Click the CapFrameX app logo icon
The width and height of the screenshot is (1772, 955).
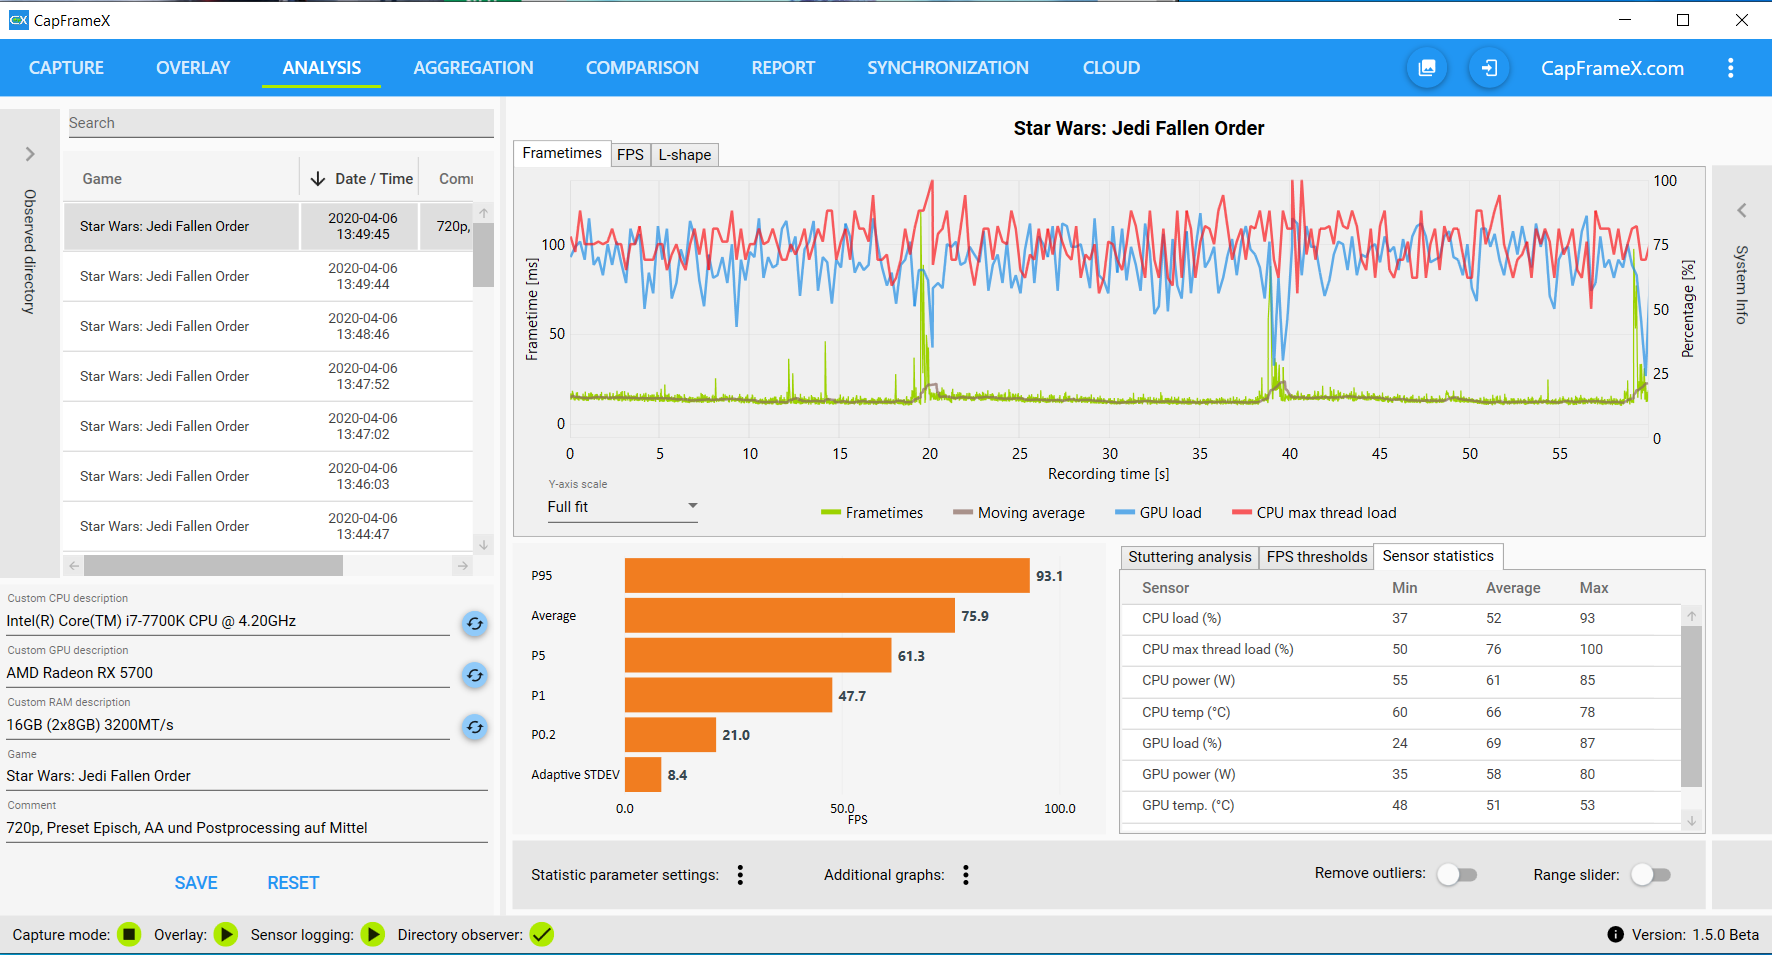pos(19,20)
